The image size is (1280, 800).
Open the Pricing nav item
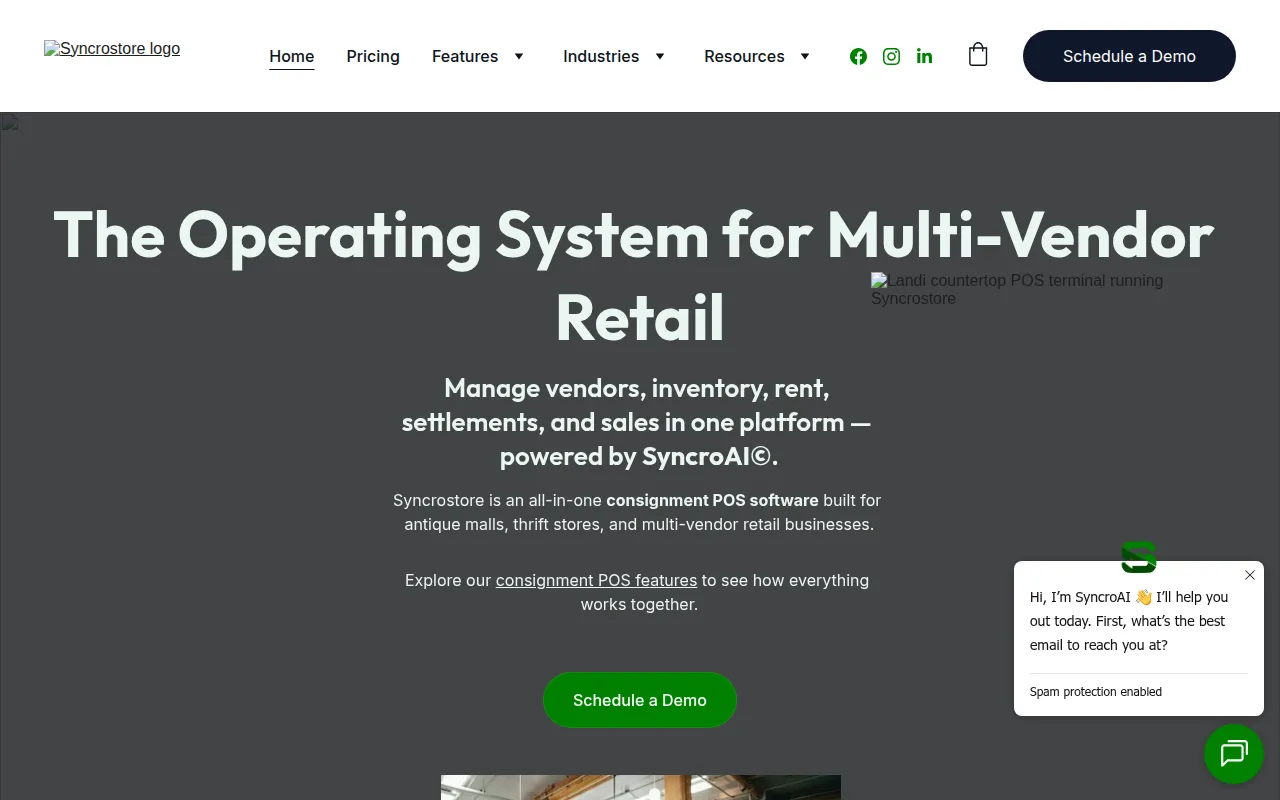tap(373, 56)
